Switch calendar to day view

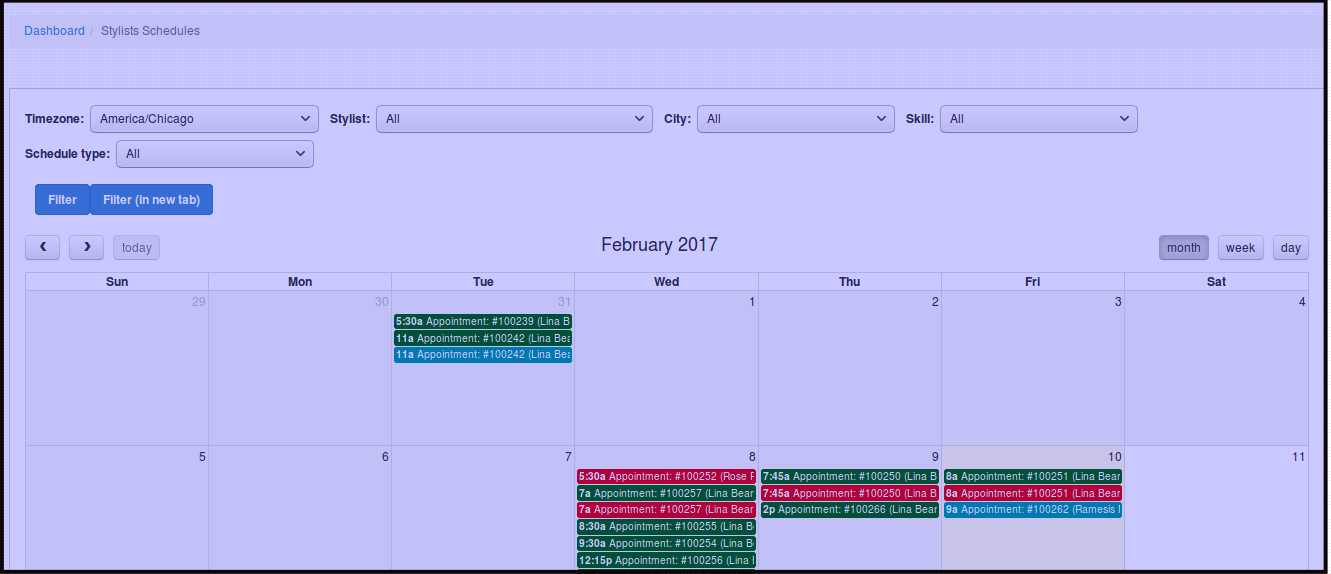[1290, 248]
